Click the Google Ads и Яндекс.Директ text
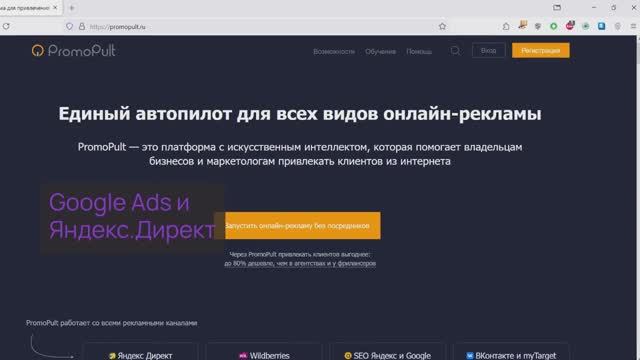This screenshot has width=640, height=360. point(132,216)
